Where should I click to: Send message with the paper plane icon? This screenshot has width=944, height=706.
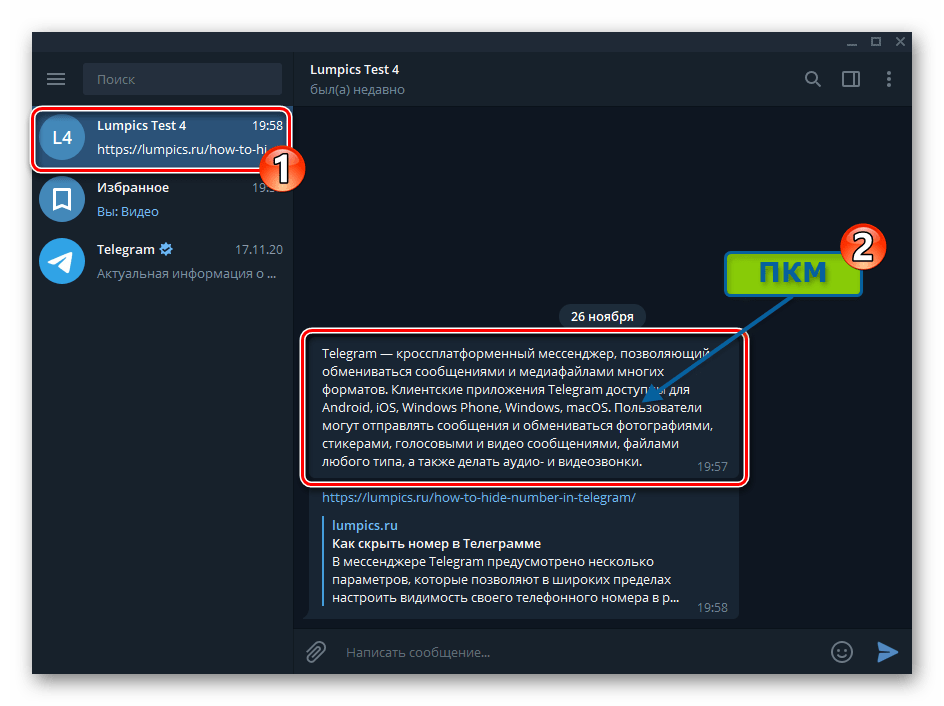(x=888, y=652)
